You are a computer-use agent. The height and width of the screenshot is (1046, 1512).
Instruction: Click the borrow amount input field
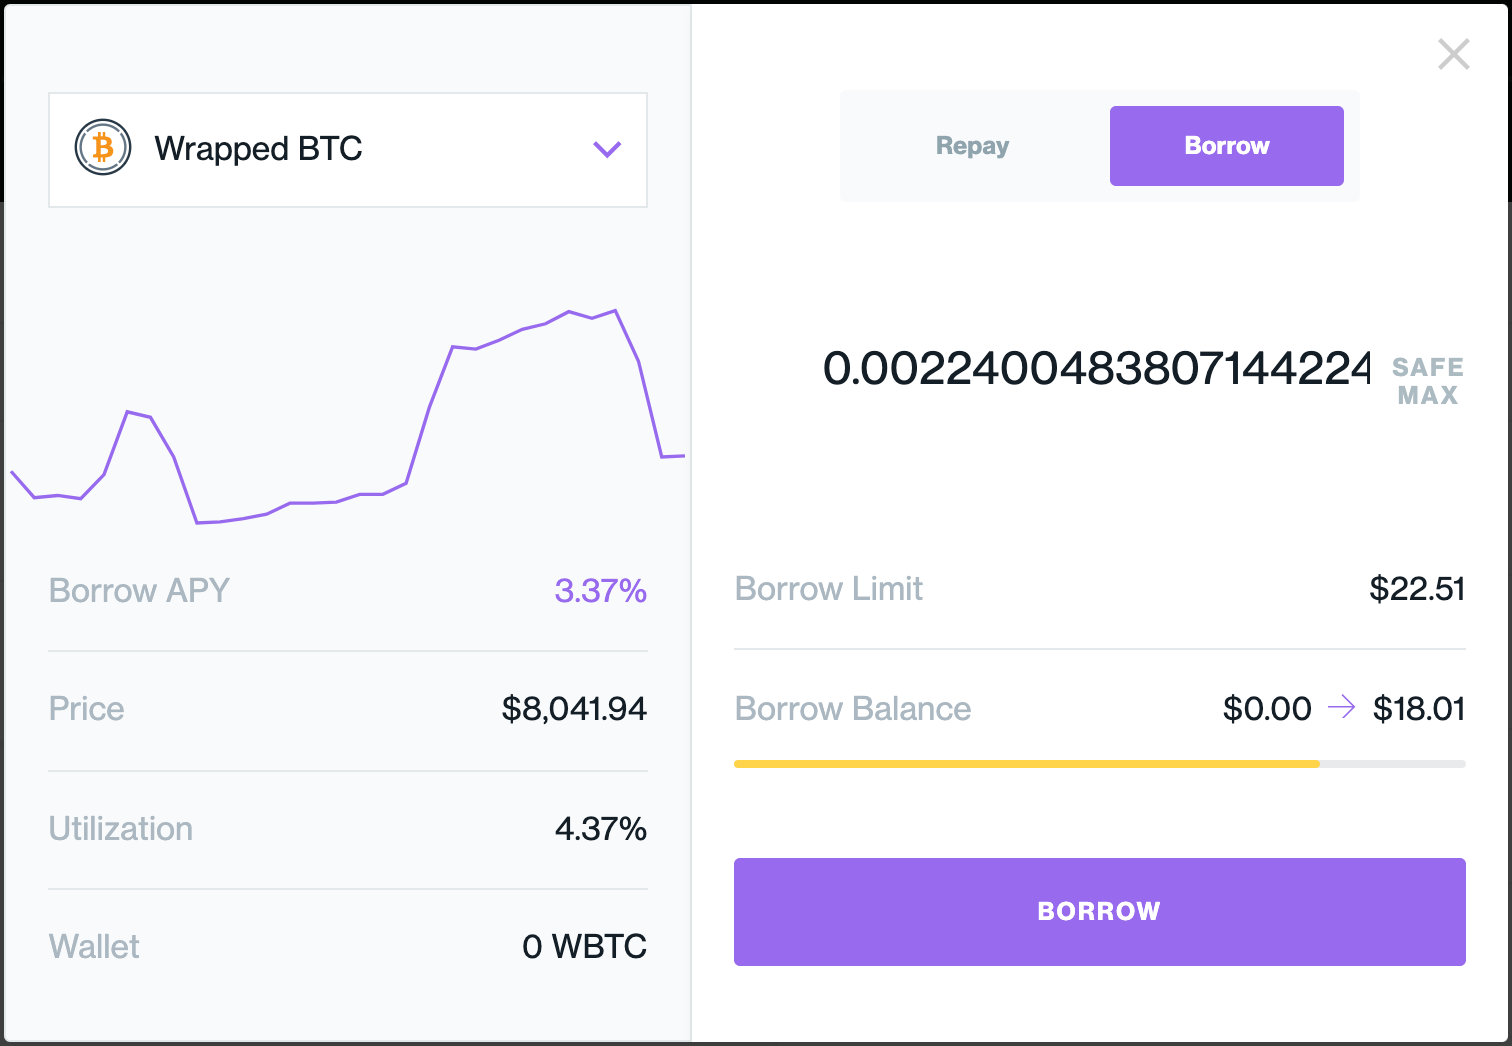pyautogui.click(x=1096, y=369)
